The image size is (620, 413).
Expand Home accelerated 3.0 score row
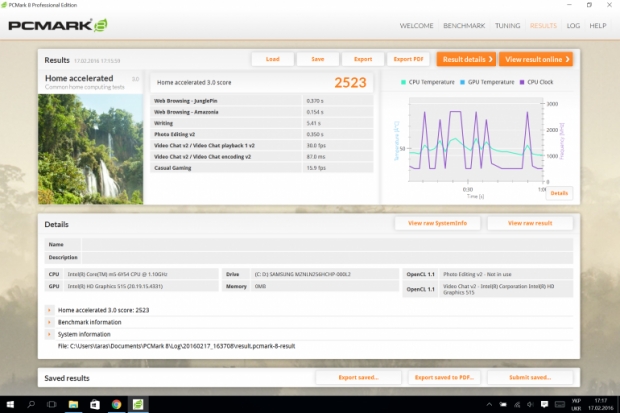(49, 310)
